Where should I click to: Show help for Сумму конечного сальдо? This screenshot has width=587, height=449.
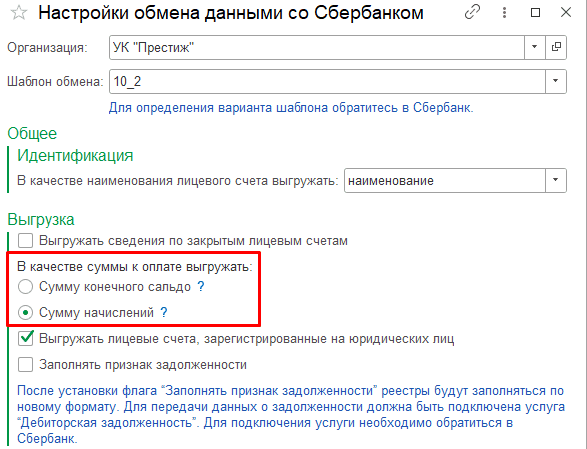pos(201,286)
